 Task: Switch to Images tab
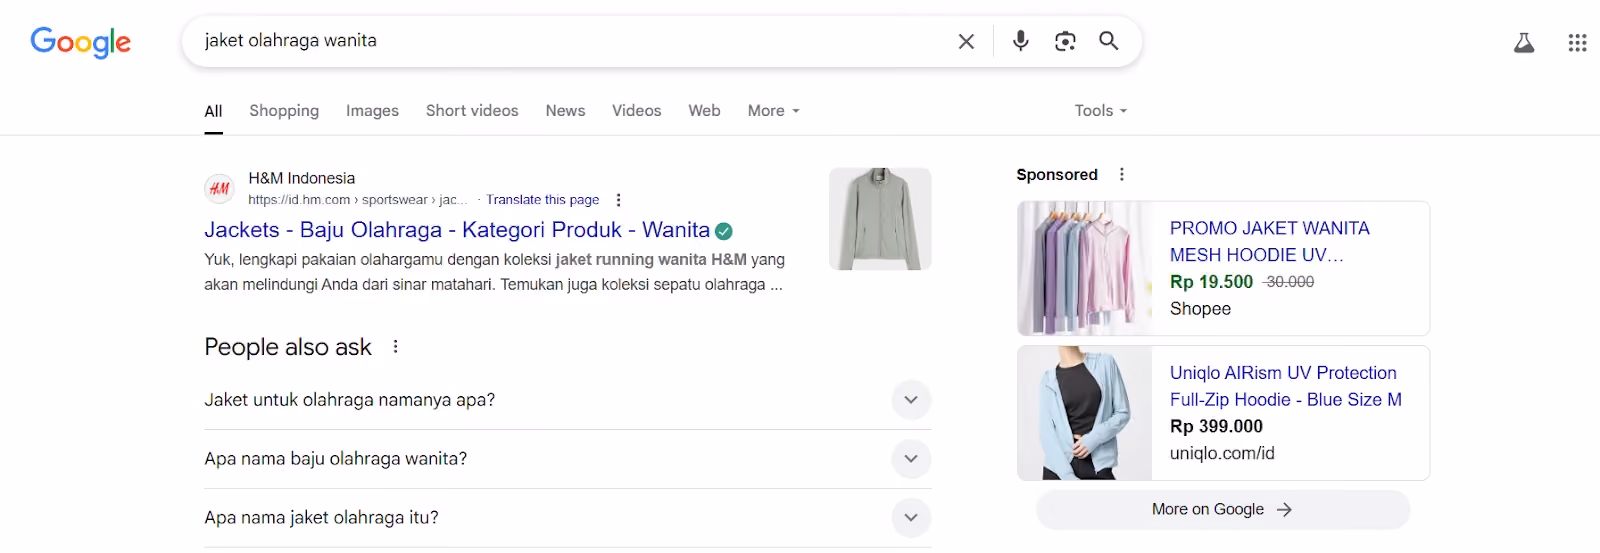tap(372, 111)
